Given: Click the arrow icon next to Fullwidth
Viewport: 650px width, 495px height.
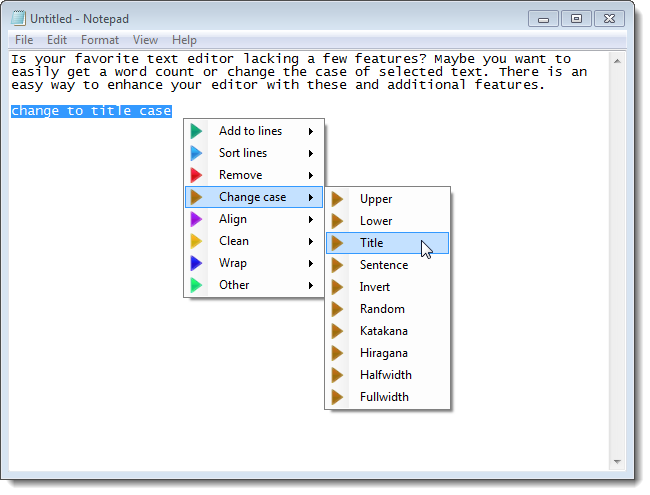Looking at the screenshot, I should click(x=337, y=397).
